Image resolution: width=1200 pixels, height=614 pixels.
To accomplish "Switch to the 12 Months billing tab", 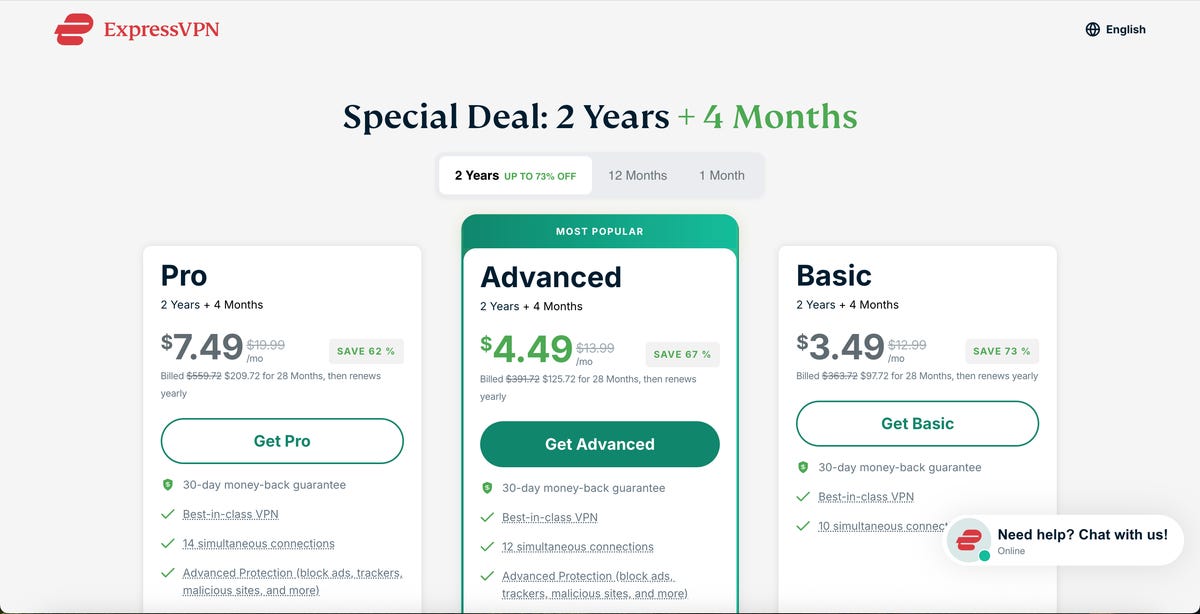I will click(637, 175).
